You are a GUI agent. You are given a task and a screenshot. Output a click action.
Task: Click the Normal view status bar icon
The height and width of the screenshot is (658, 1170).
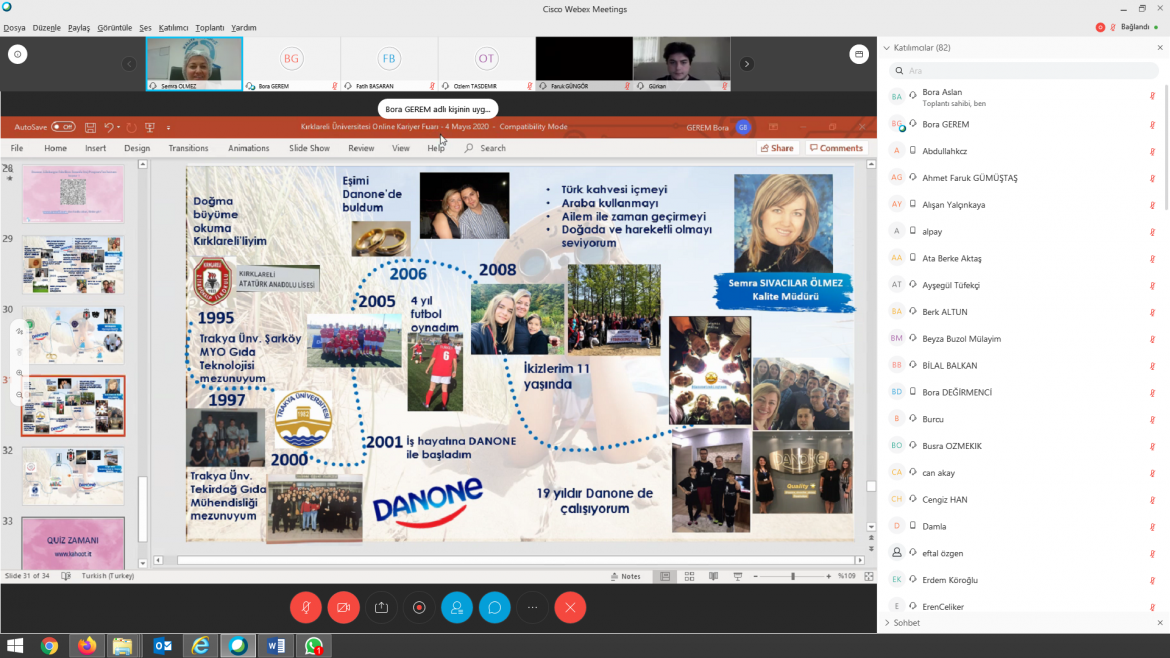coord(665,576)
